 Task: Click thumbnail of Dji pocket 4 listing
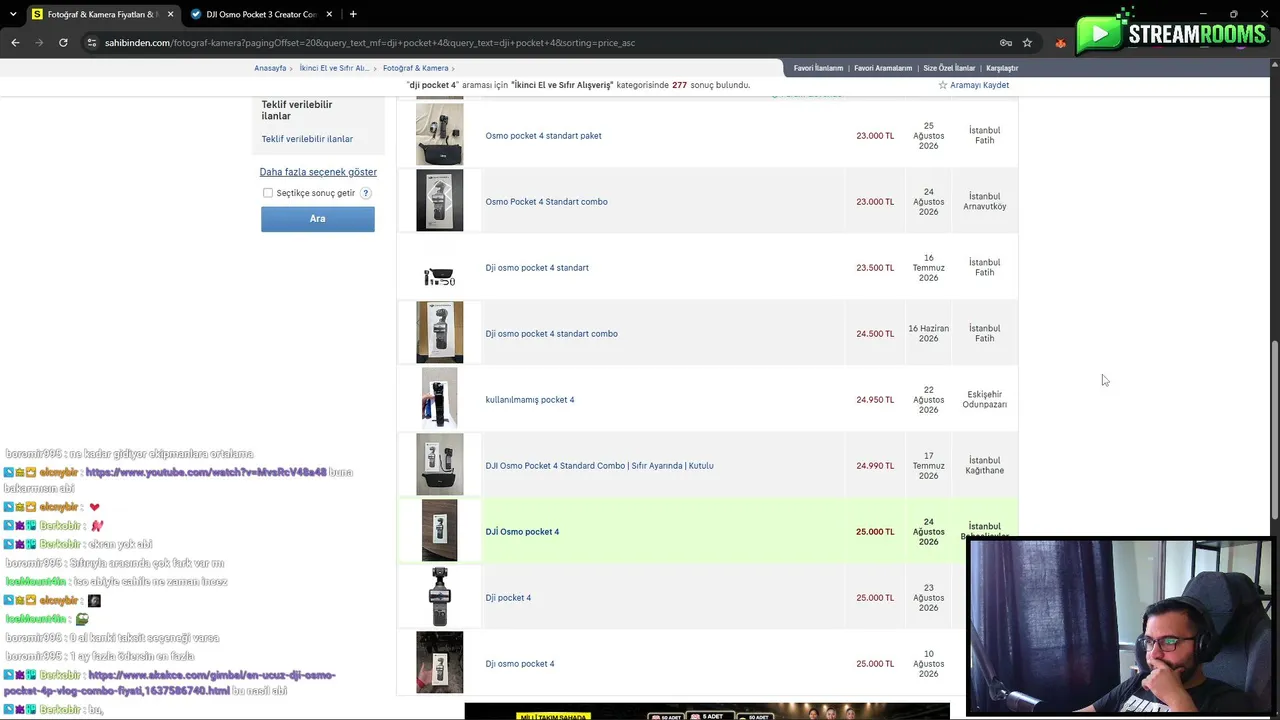pyautogui.click(x=439, y=597)
